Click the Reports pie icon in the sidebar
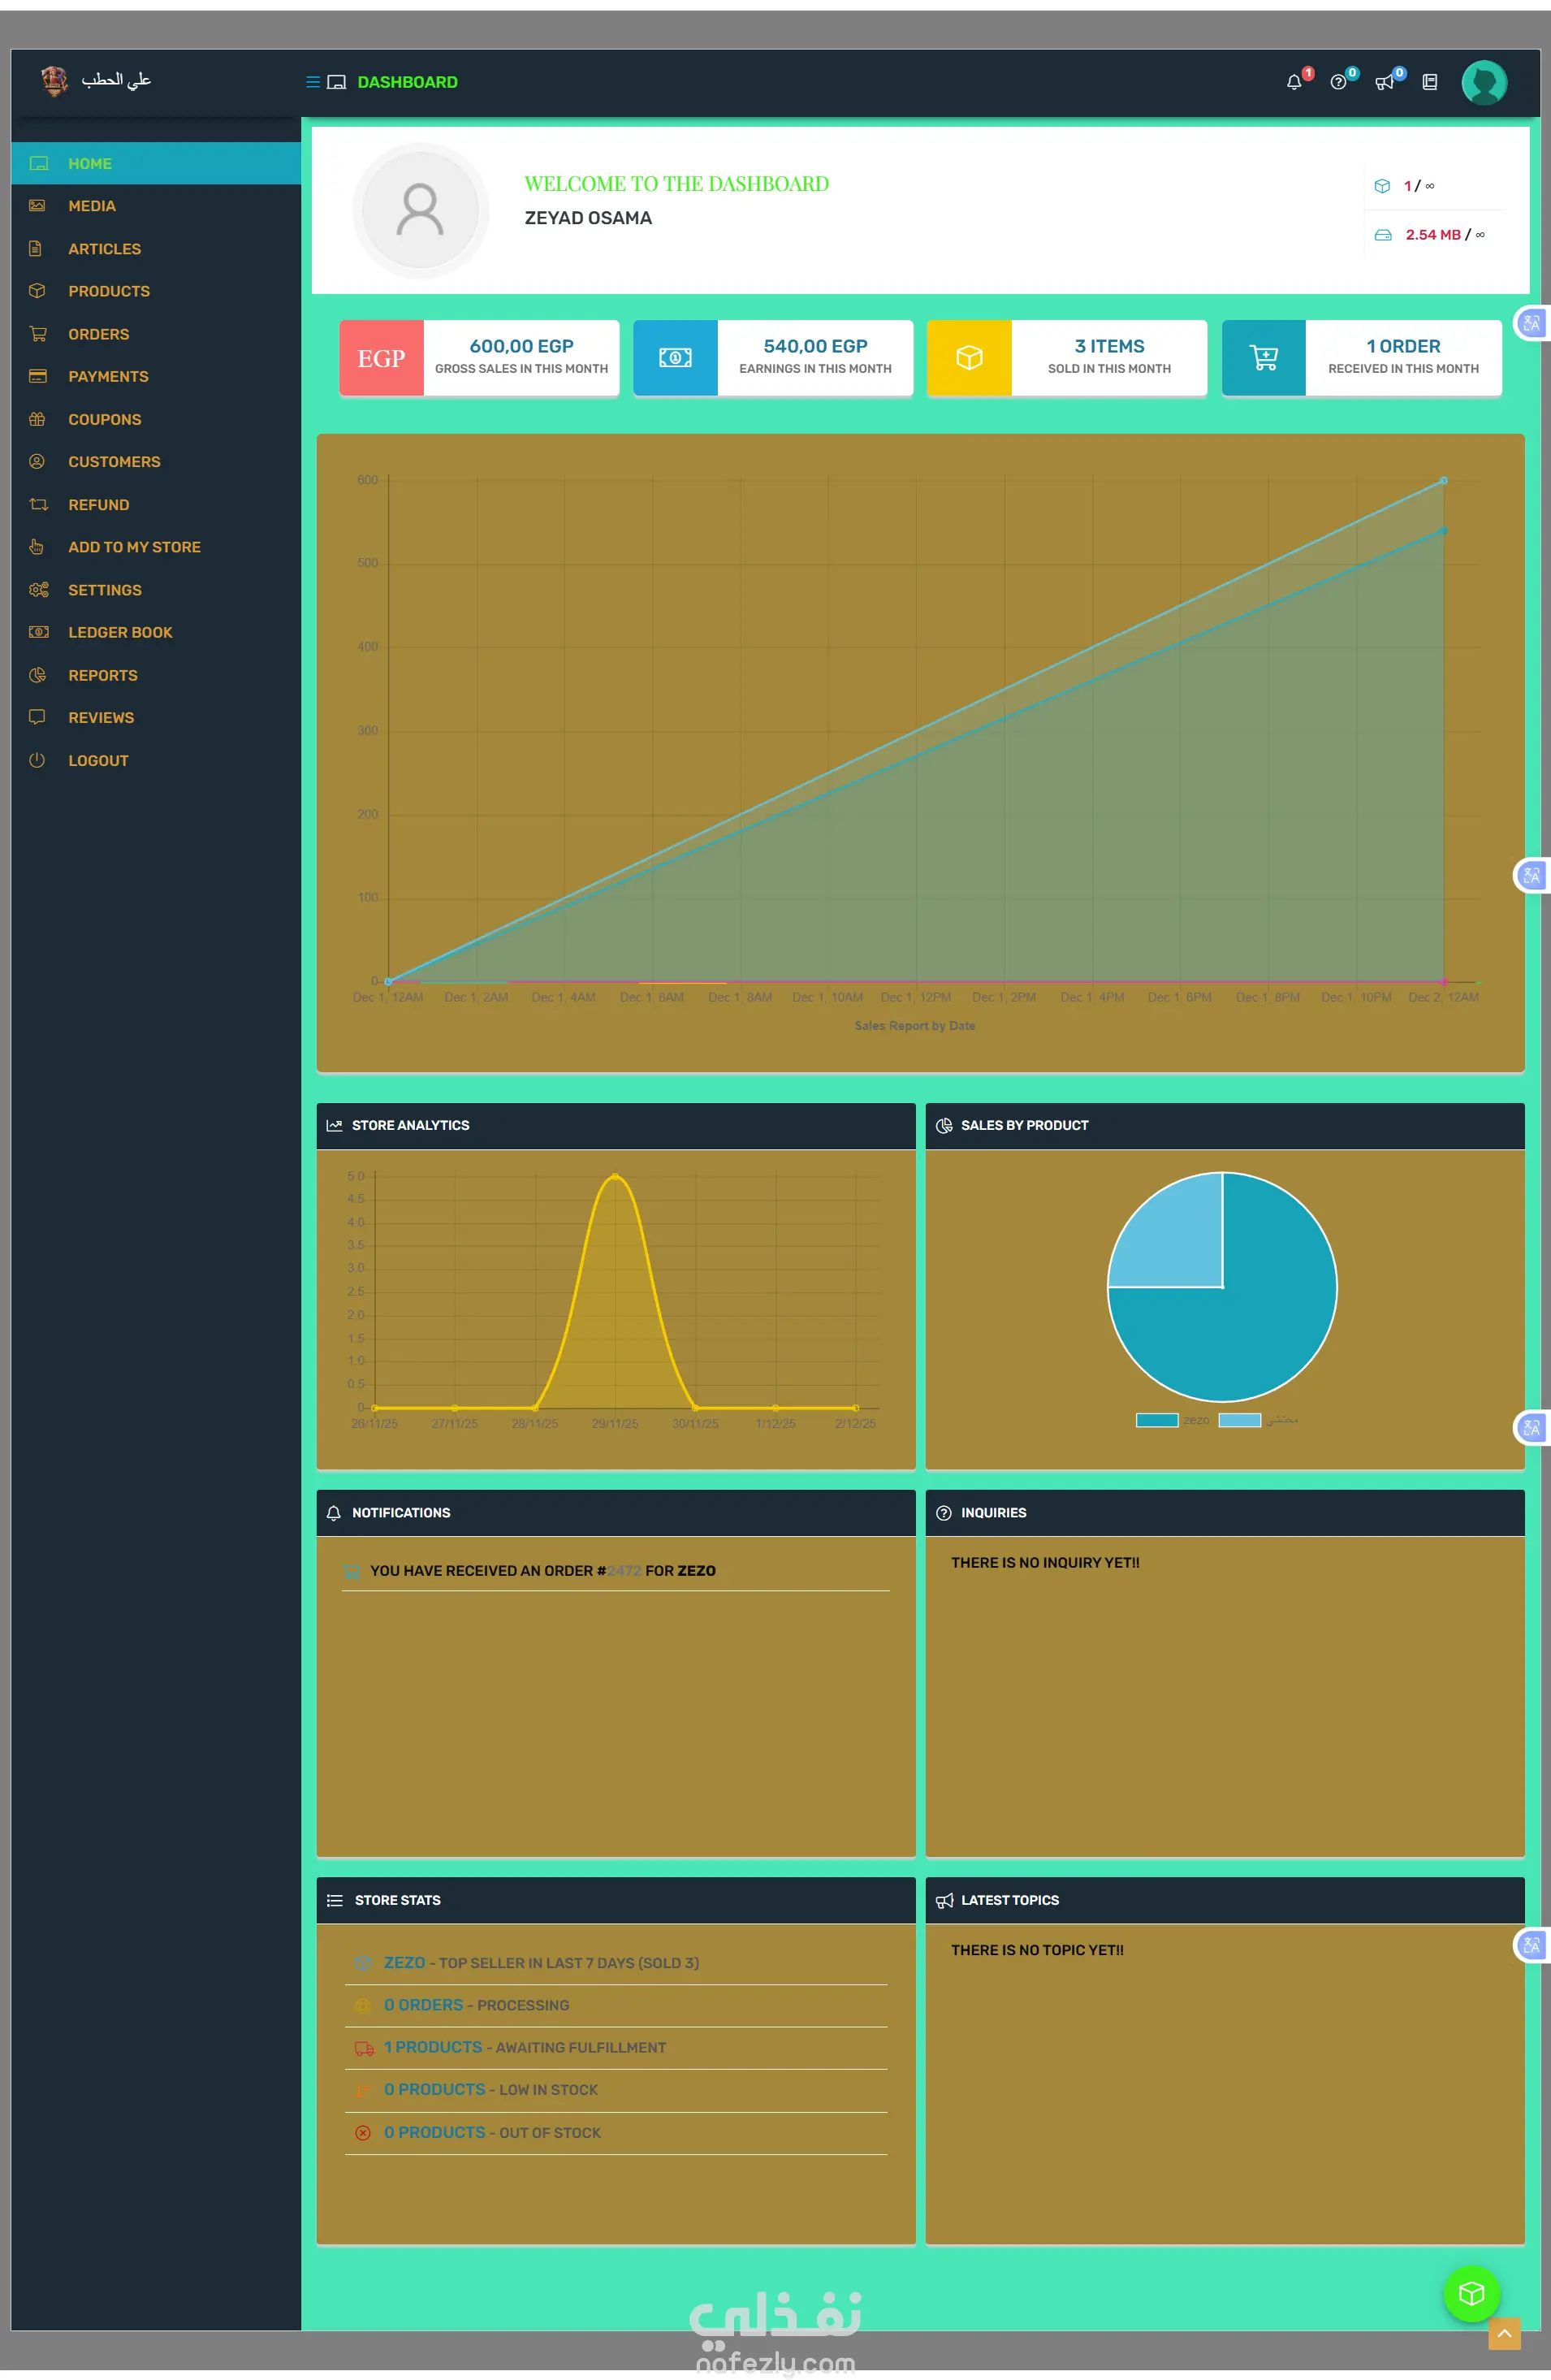1551x2380 pixels. [37, 675]
